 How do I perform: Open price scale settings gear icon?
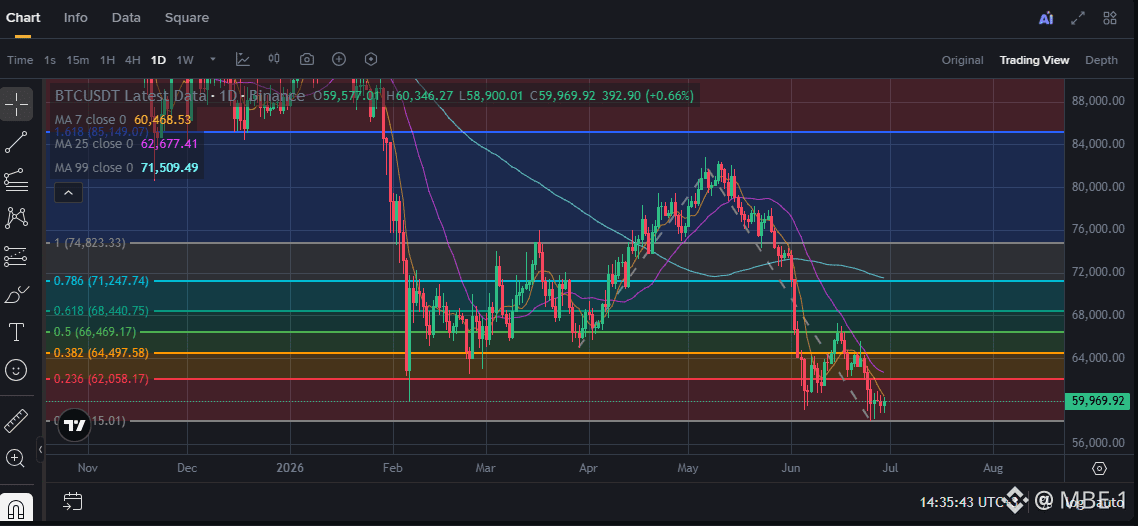click(1100, 468)
